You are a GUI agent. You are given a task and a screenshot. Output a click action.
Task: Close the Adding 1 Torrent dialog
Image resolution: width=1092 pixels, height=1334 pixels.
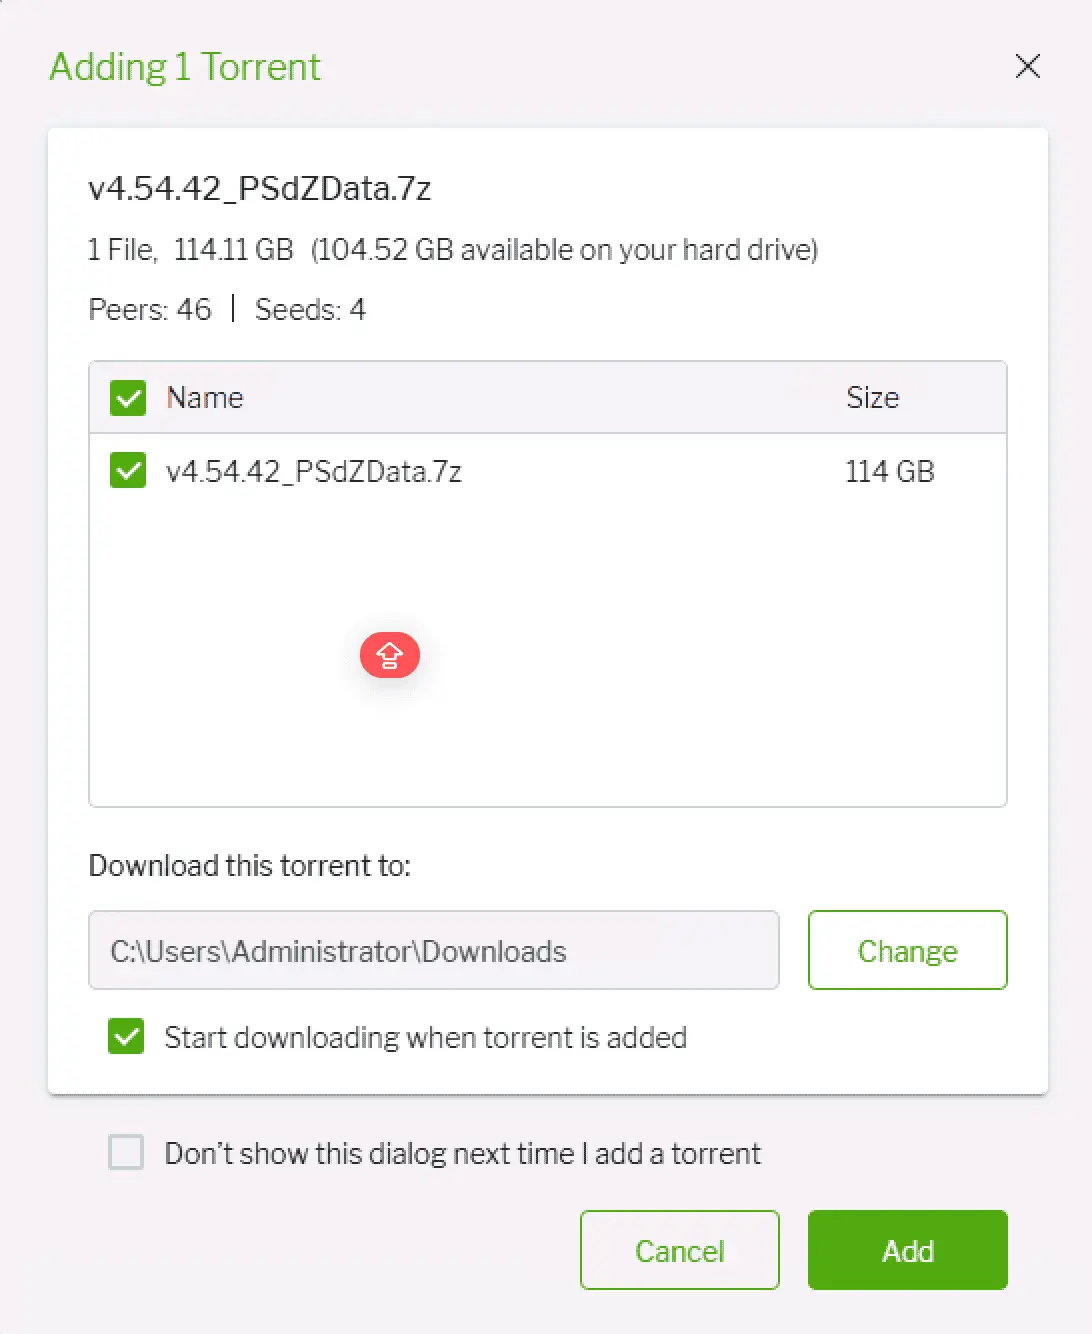point(1027,67)
